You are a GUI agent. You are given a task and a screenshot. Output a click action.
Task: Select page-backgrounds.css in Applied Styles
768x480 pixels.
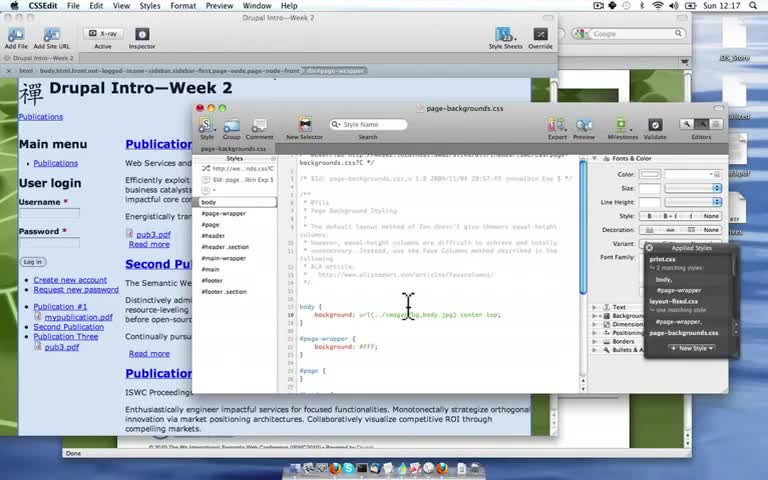click(x=684, y=333)
